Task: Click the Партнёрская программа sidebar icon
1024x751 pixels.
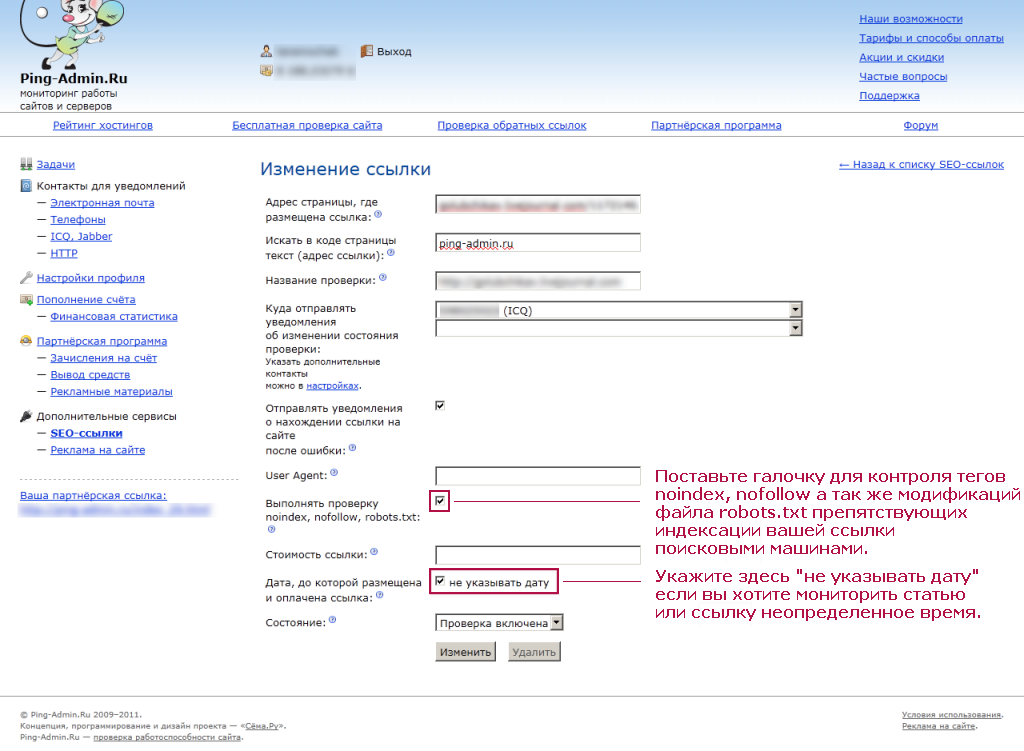Action: [x=26, y=341]
